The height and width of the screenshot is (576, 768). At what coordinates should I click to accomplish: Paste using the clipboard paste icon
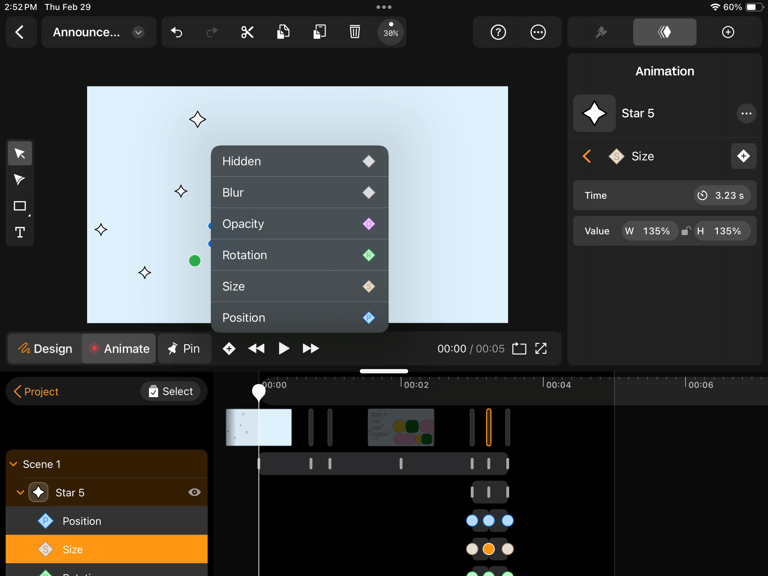[319, 32]
